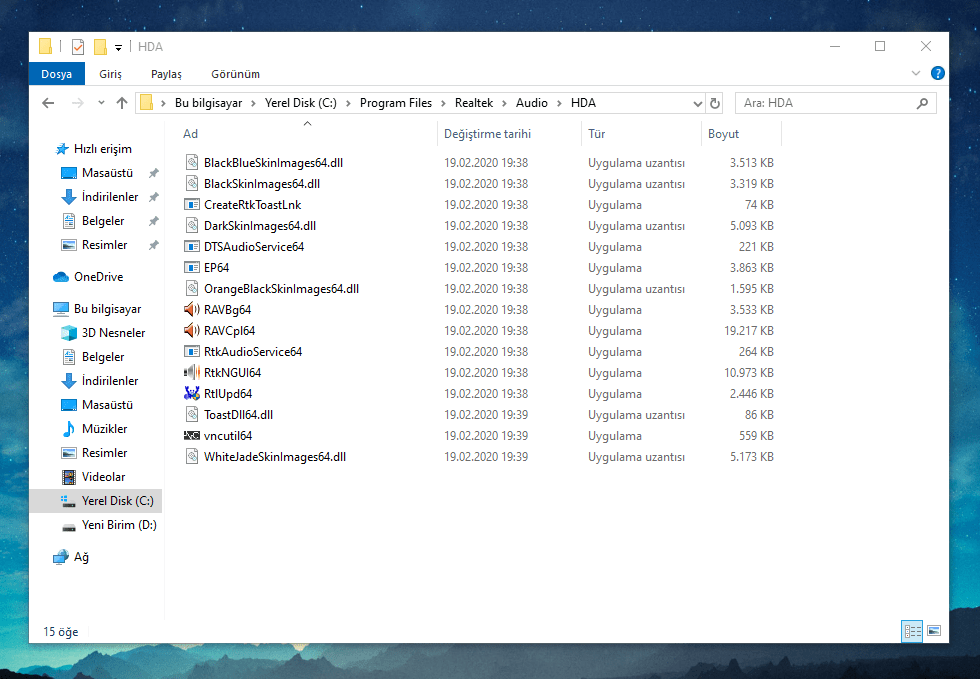Image resolution: width=980 pixels, height=679 pixels.
Task: Open Hızlı erişim in the sidebar
Action: coord(94,149)
